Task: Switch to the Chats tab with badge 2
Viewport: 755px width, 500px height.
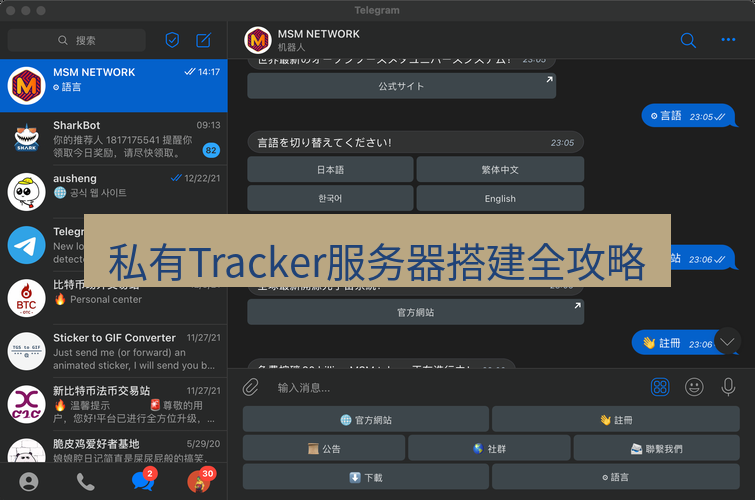Action: coord(143,481)
